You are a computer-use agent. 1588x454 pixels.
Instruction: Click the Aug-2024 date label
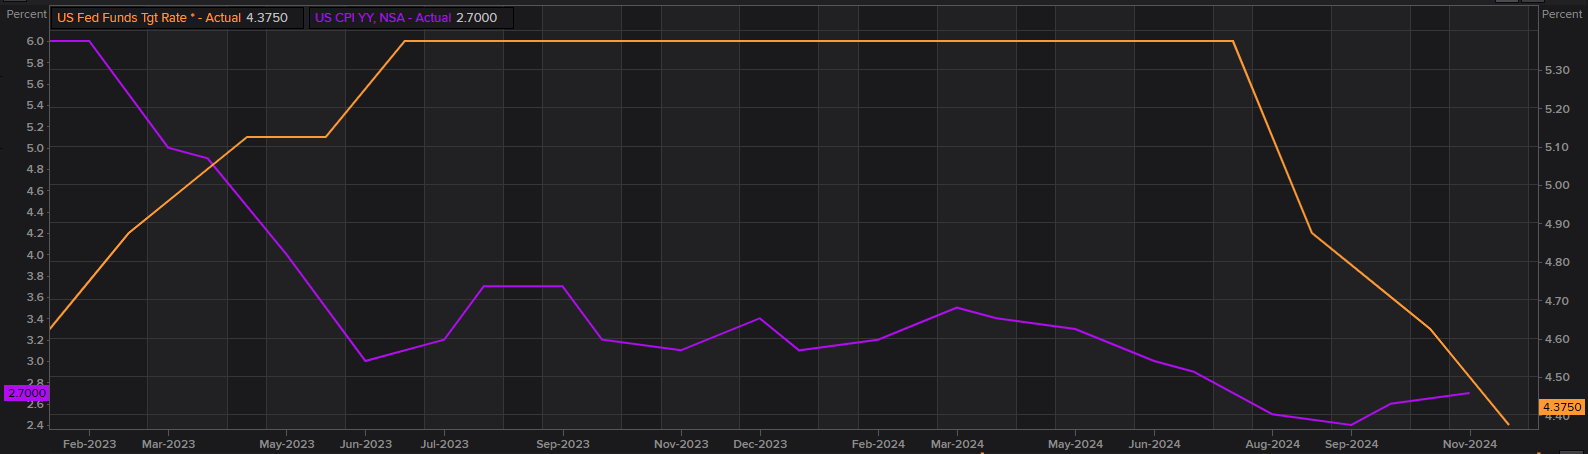pyautogui.click(x=1273, y=444)
